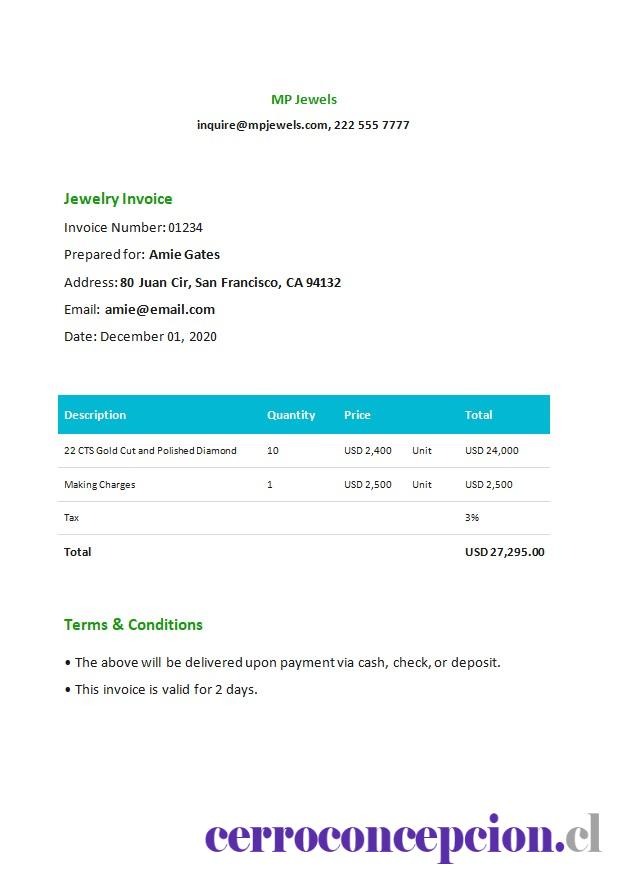
Task: Select Invoice Number 01234 text
Action: coord(133,228)
